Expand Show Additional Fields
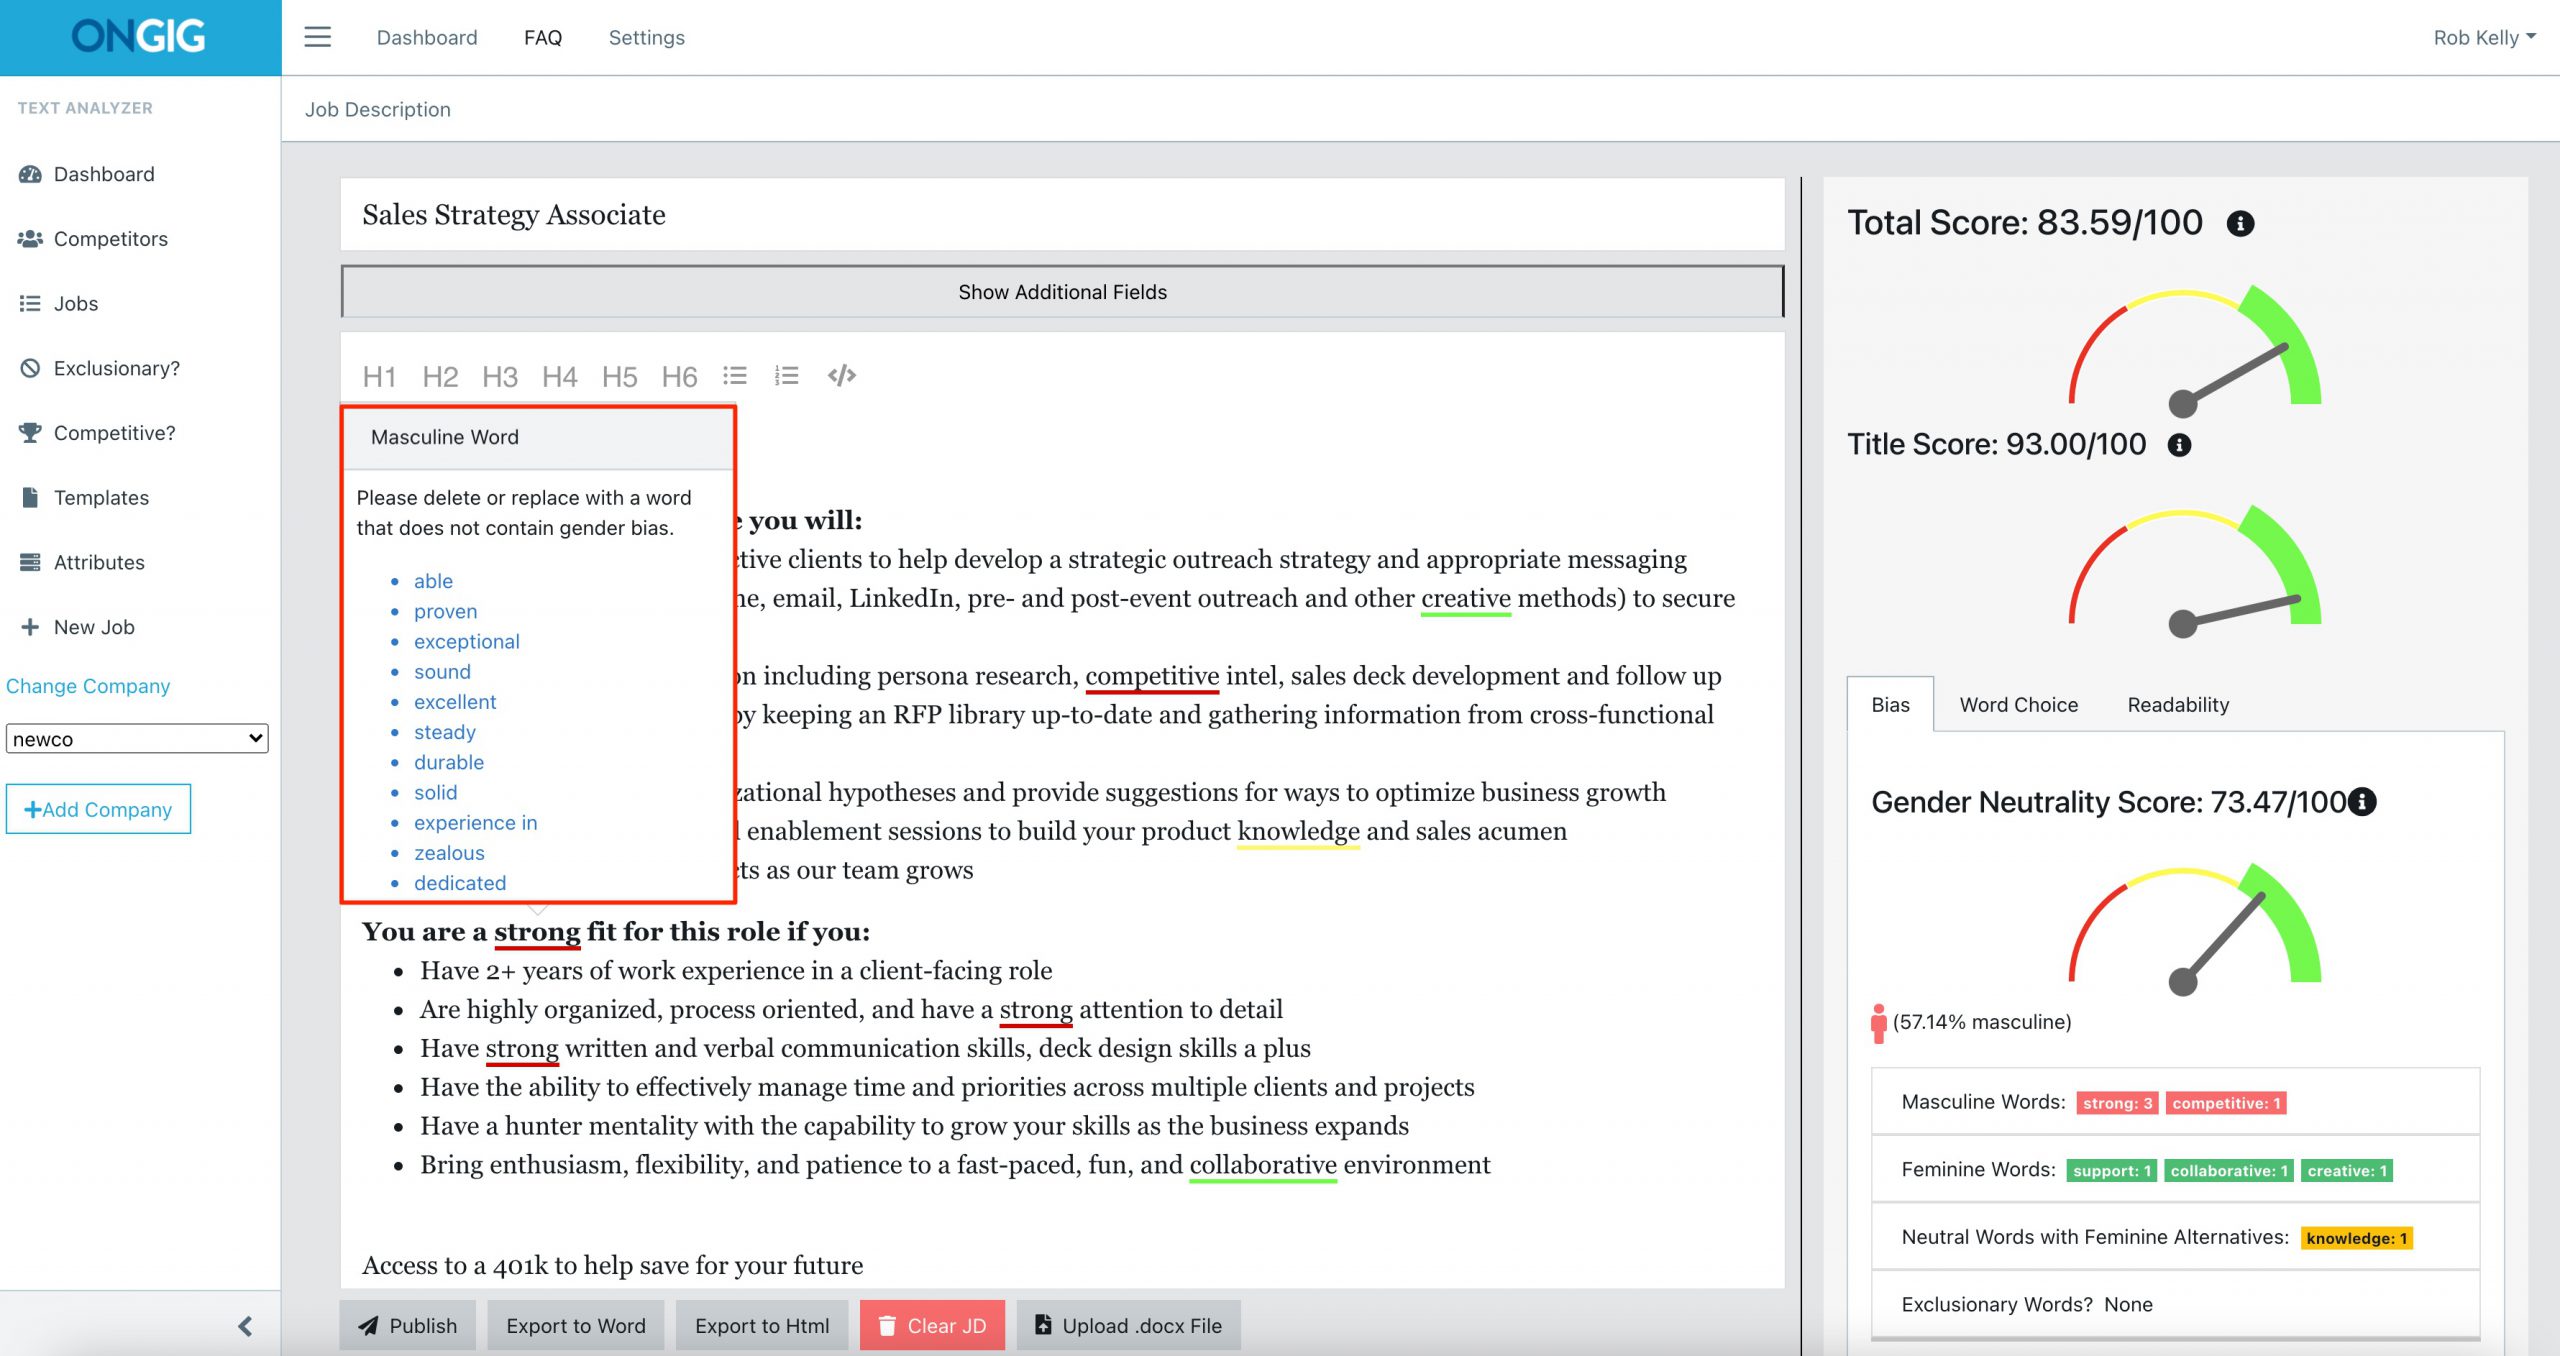2560x1356 pixels. click(x=1062, y=292)
